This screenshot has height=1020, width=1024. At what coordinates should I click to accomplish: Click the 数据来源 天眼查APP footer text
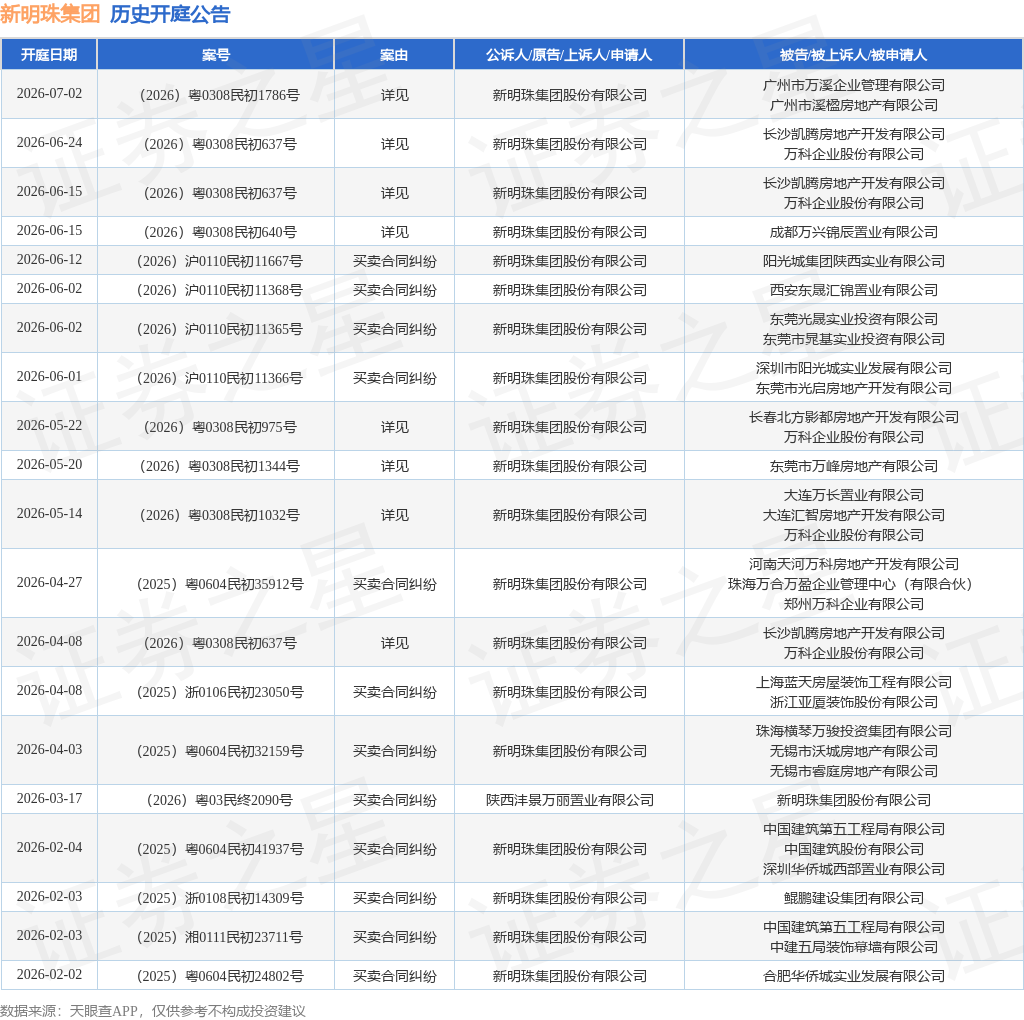(x=153, y=1011)
